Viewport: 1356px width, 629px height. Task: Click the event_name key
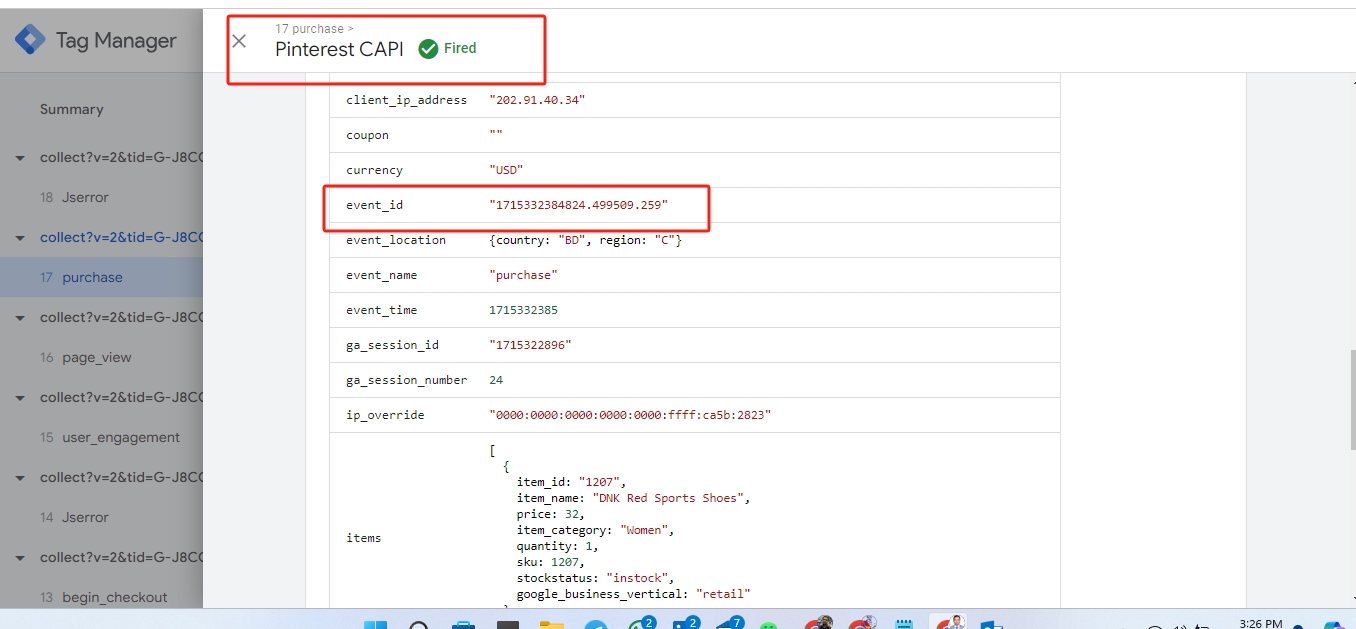pos(381,275)
